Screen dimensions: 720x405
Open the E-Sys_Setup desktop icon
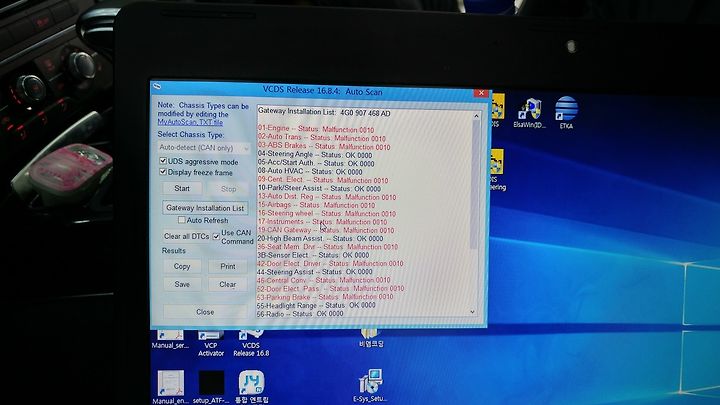[370, 385]
